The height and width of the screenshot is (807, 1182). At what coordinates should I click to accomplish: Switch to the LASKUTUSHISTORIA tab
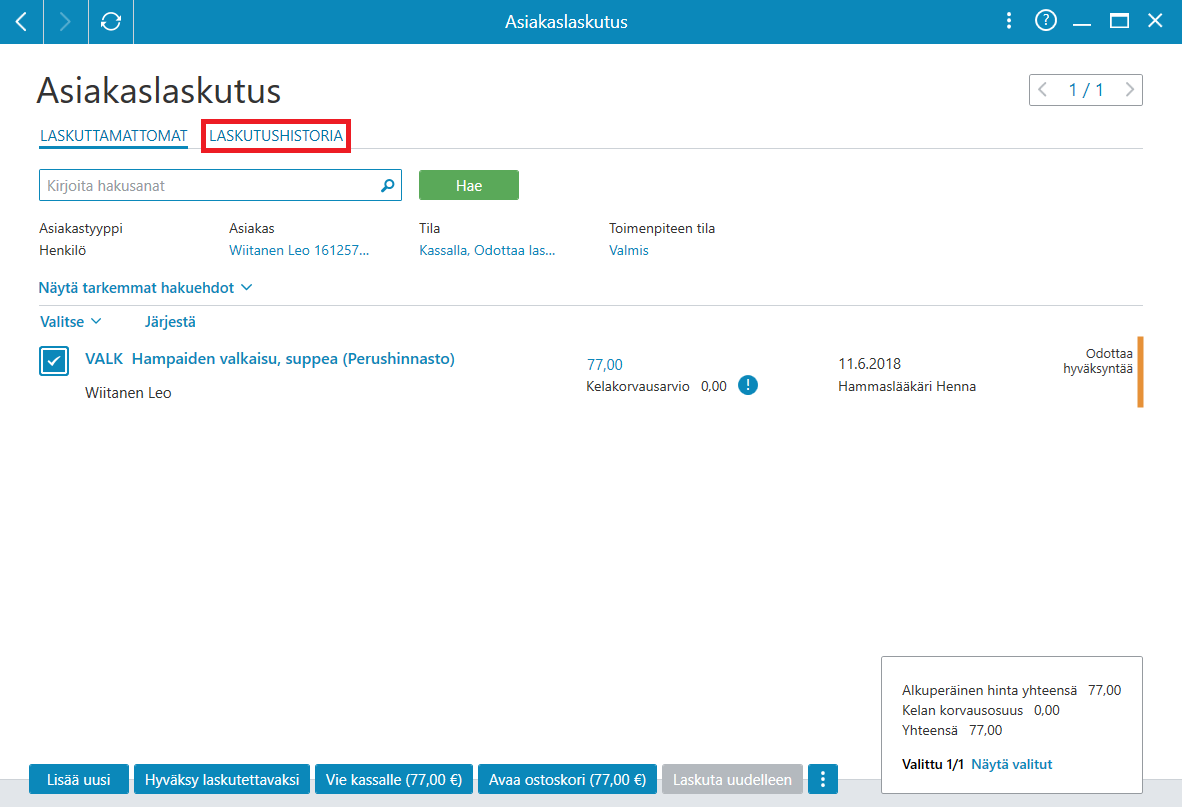point(276,136)
